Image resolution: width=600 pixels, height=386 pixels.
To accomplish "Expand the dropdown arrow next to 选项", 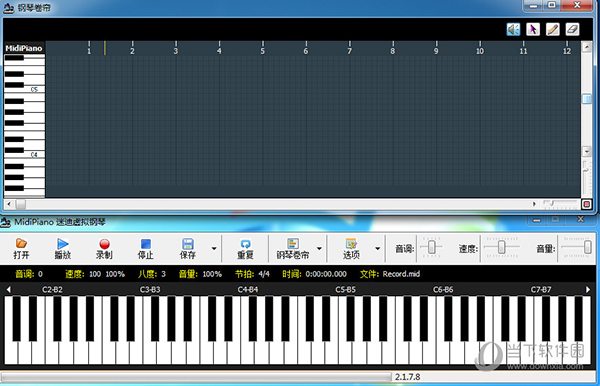I will pos(377,249).
